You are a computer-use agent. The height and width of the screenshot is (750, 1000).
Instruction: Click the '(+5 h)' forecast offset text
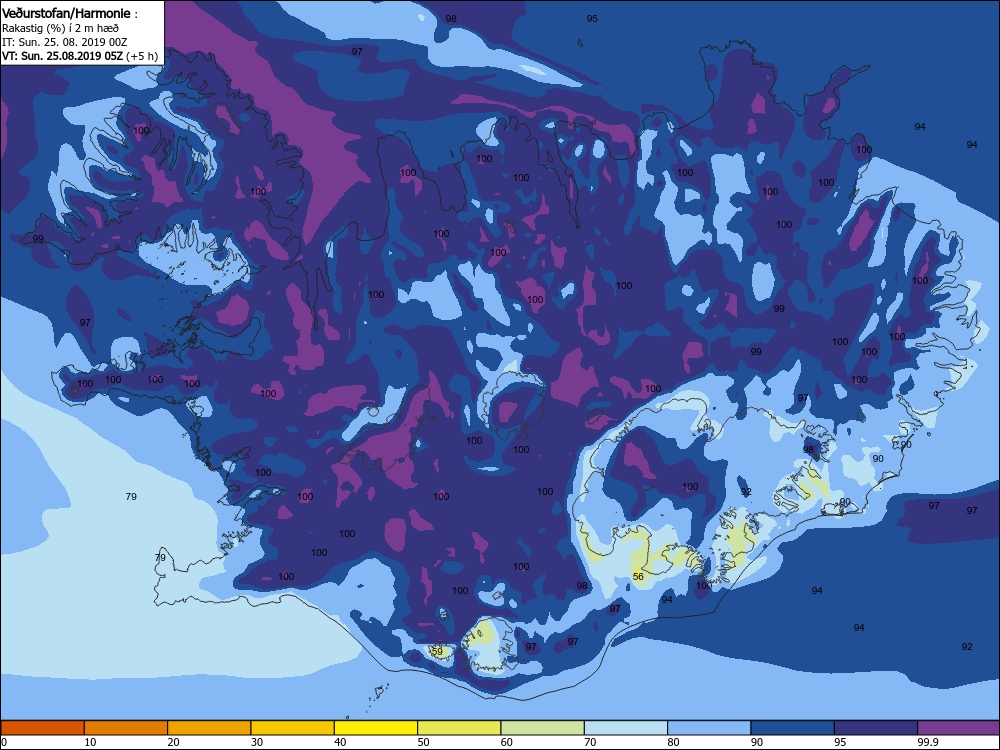click(142, 56)
